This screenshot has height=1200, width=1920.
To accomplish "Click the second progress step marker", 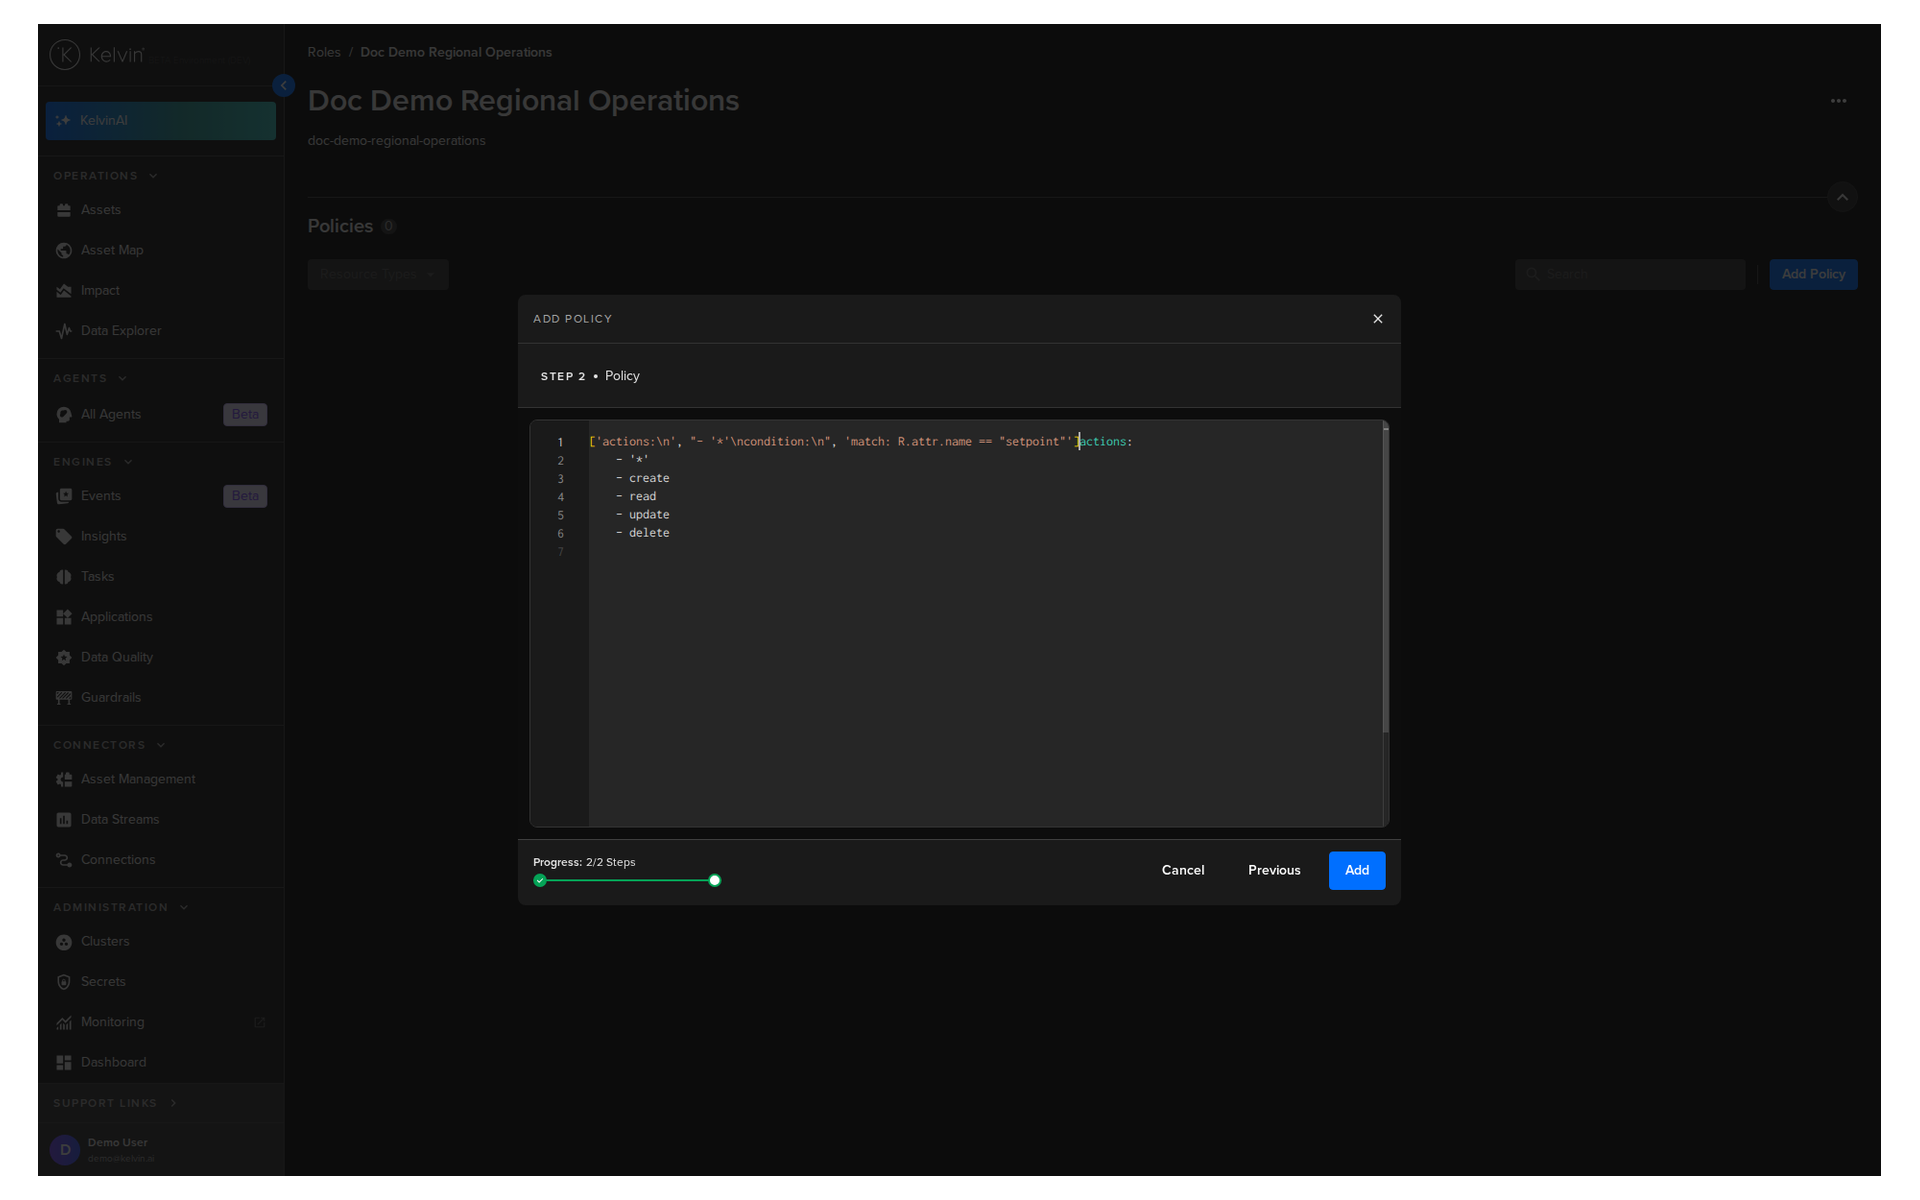I will click(x=715, y=881).
